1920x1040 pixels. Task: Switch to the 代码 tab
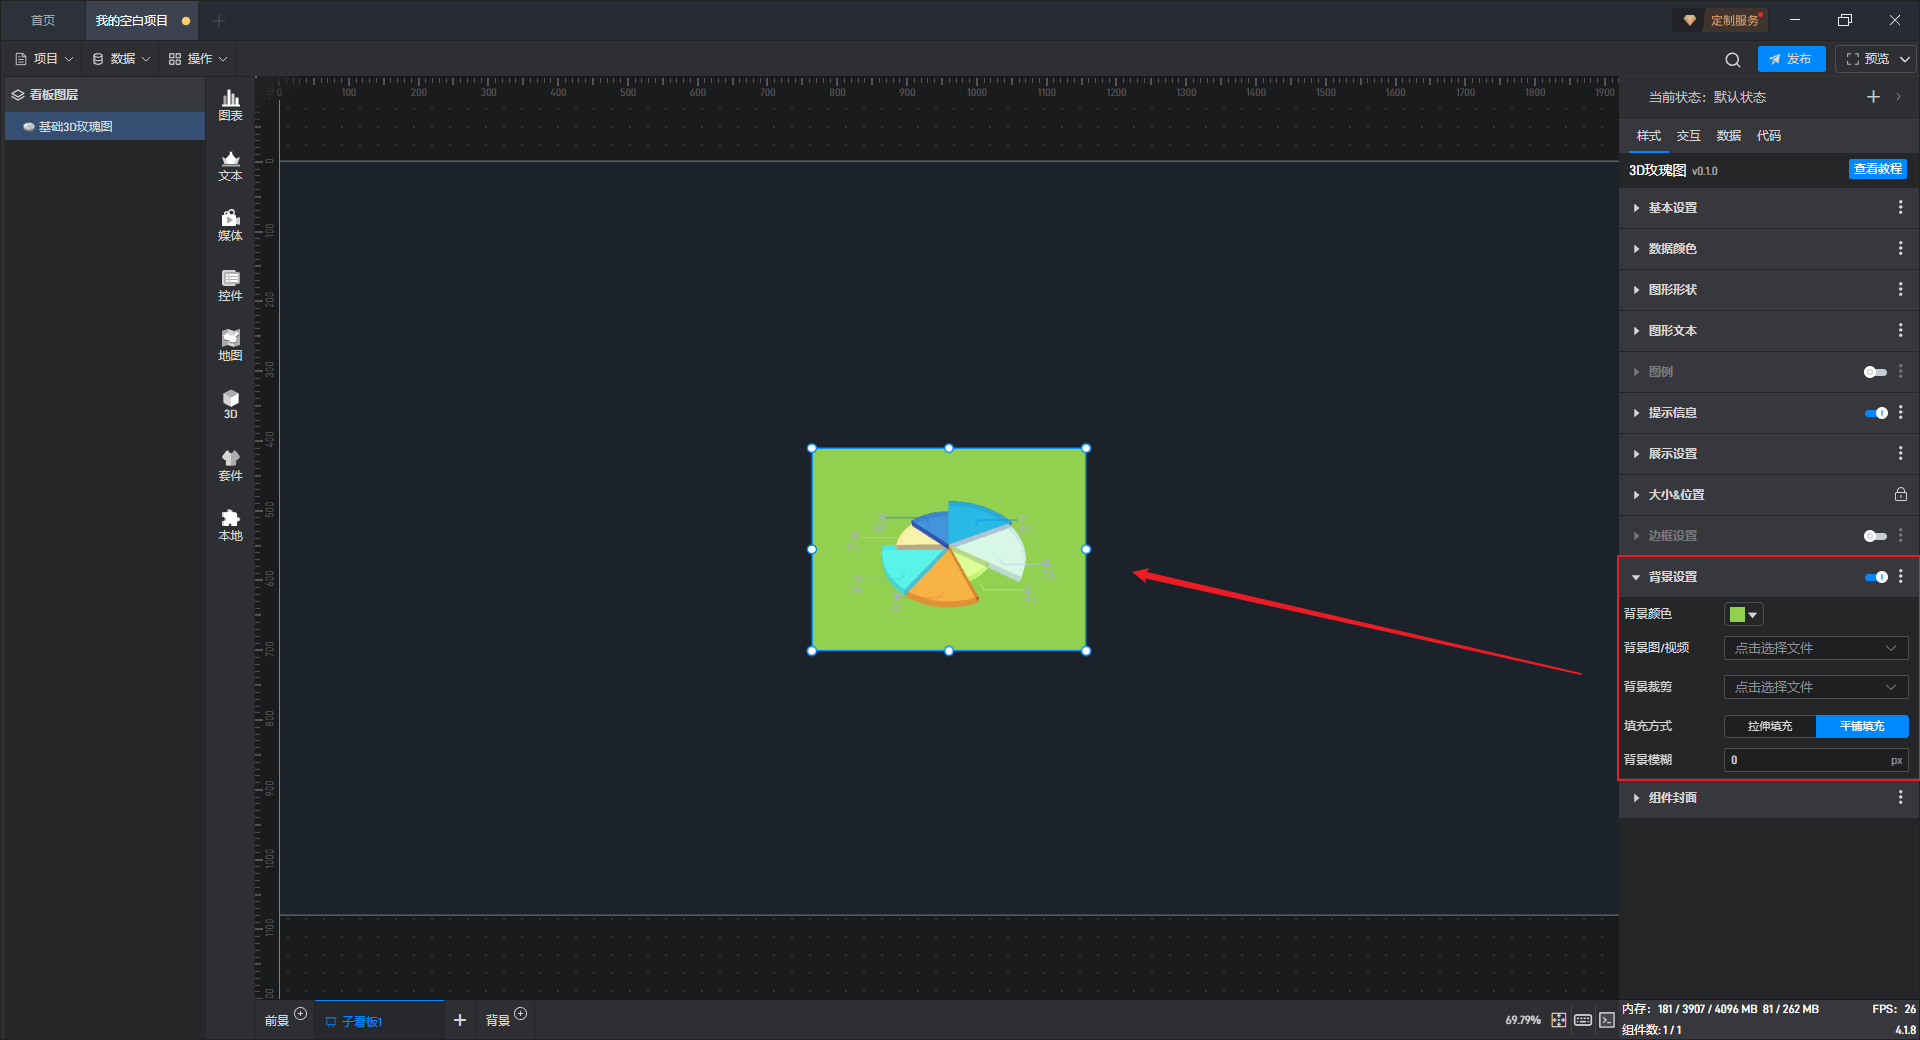click(1768, 135)
